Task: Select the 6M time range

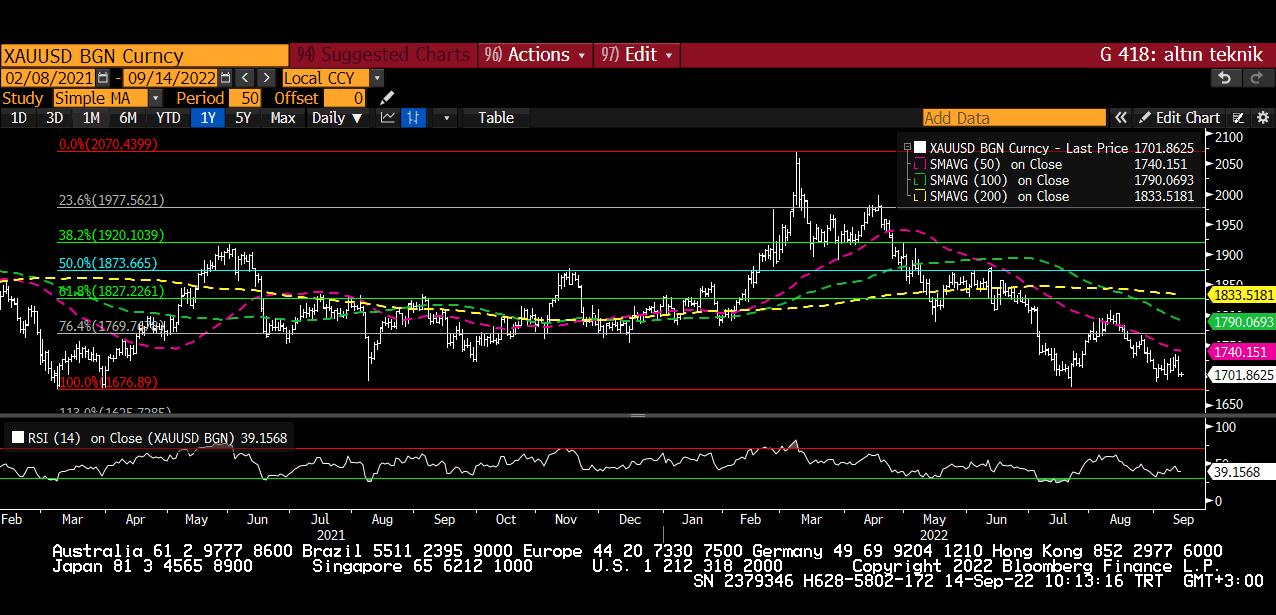Action: coord(128,118)
